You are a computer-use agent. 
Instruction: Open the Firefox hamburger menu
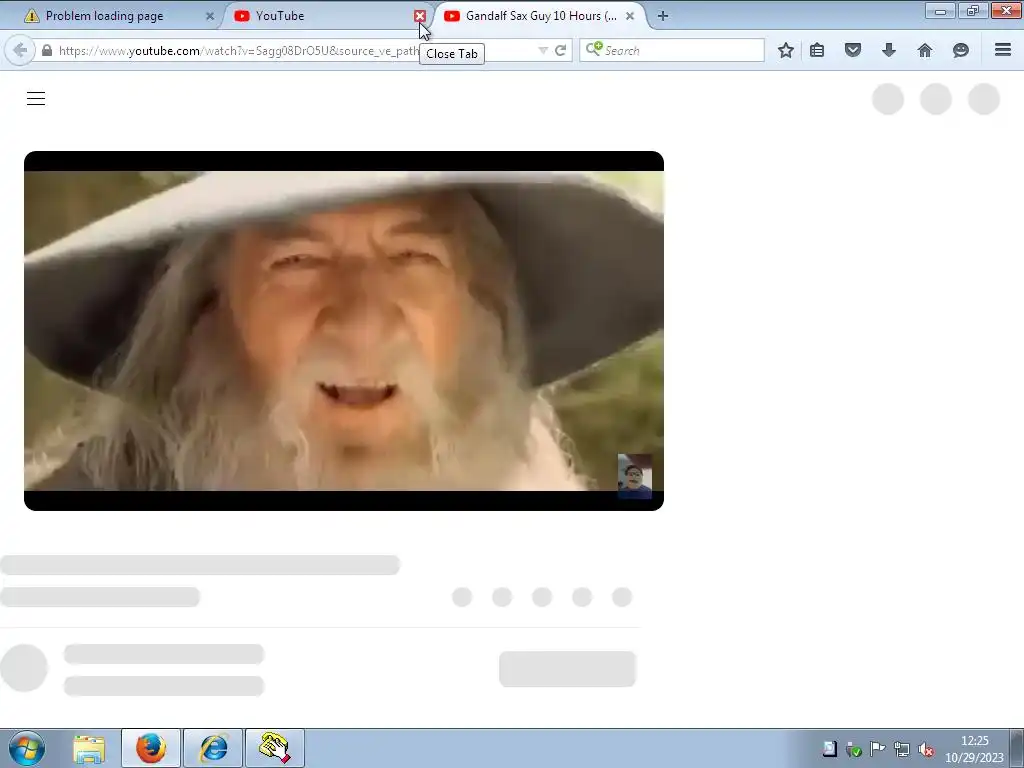tap(1003, 50)
